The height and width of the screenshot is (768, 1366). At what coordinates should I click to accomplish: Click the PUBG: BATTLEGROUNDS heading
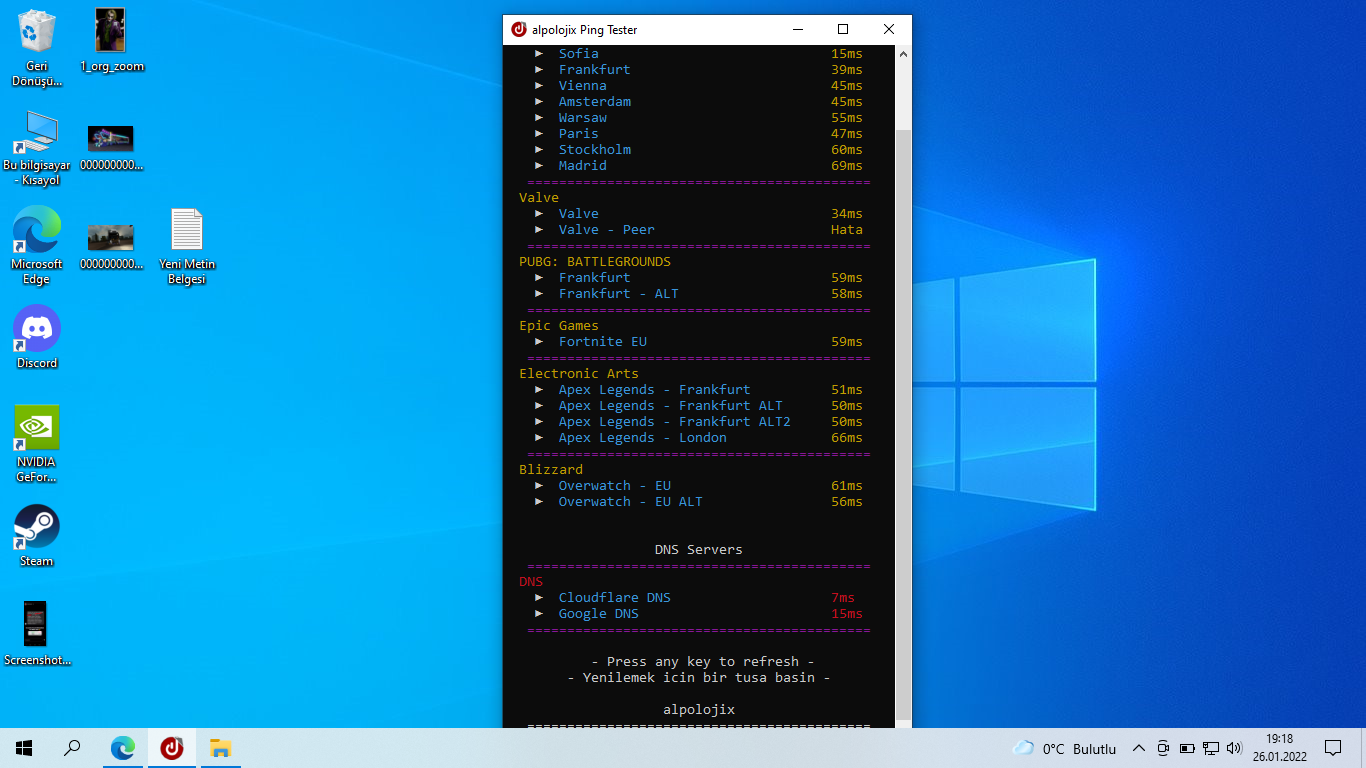[x=595, y=262]
